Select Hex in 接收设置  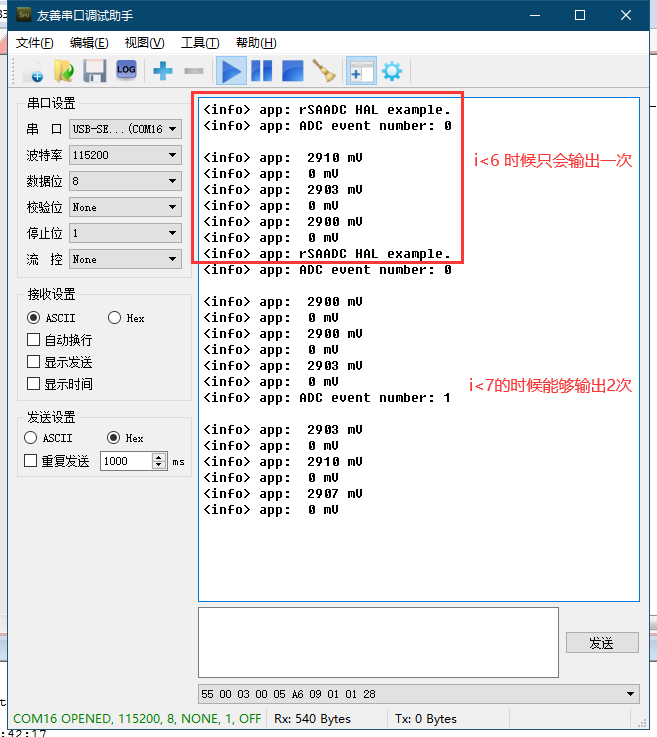(126, 318)
